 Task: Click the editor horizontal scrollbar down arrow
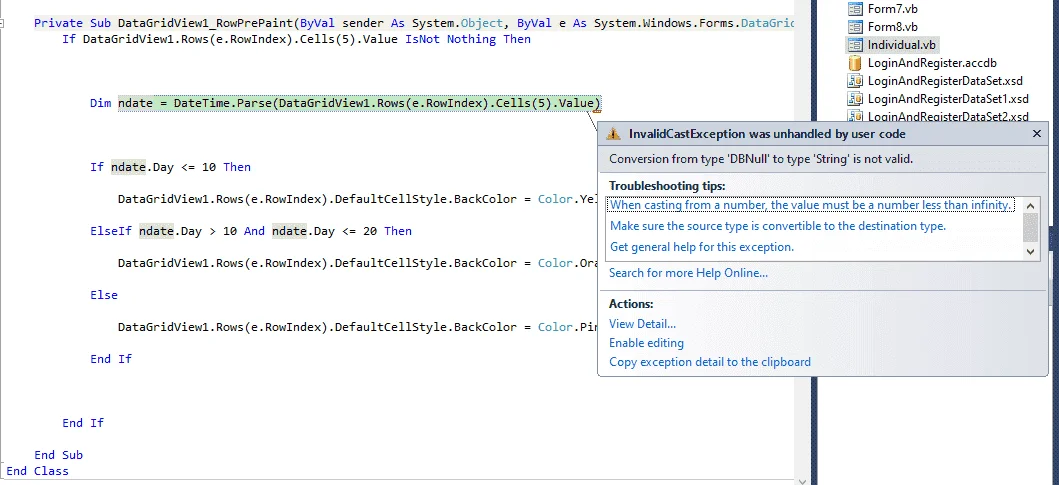802,481
